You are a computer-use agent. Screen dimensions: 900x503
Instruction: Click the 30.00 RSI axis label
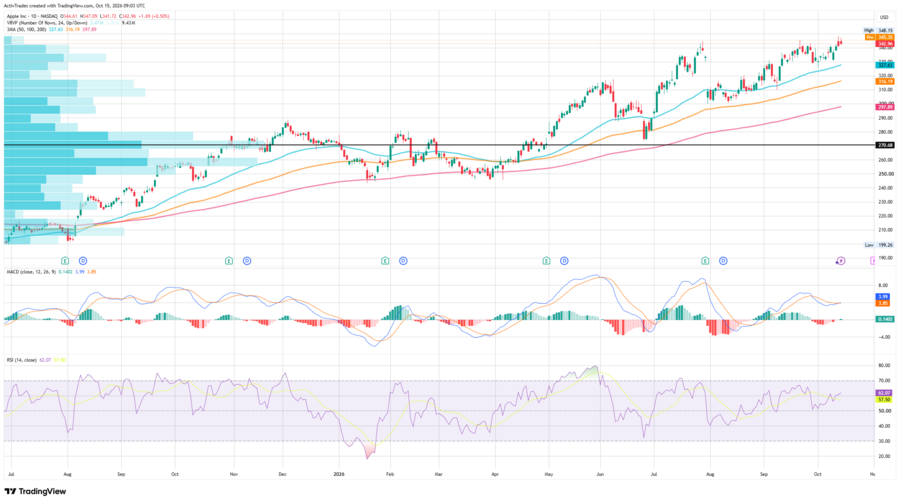[885, 441]
